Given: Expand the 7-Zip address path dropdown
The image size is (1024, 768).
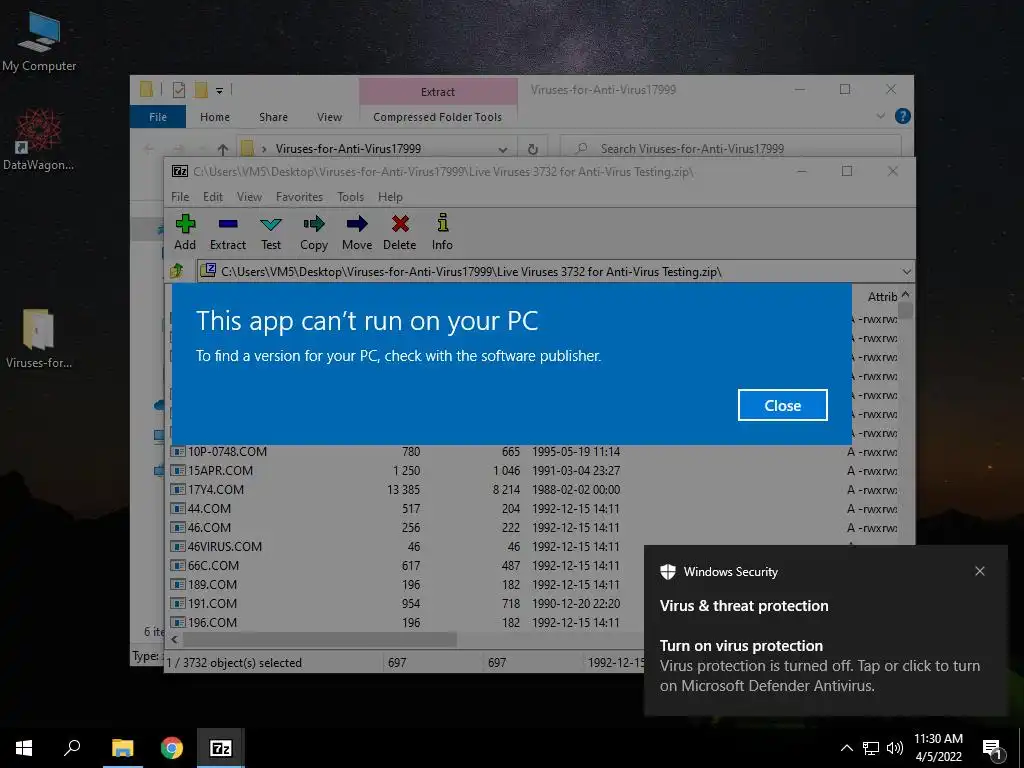Looking at the screenshot, I should (906, 272).
